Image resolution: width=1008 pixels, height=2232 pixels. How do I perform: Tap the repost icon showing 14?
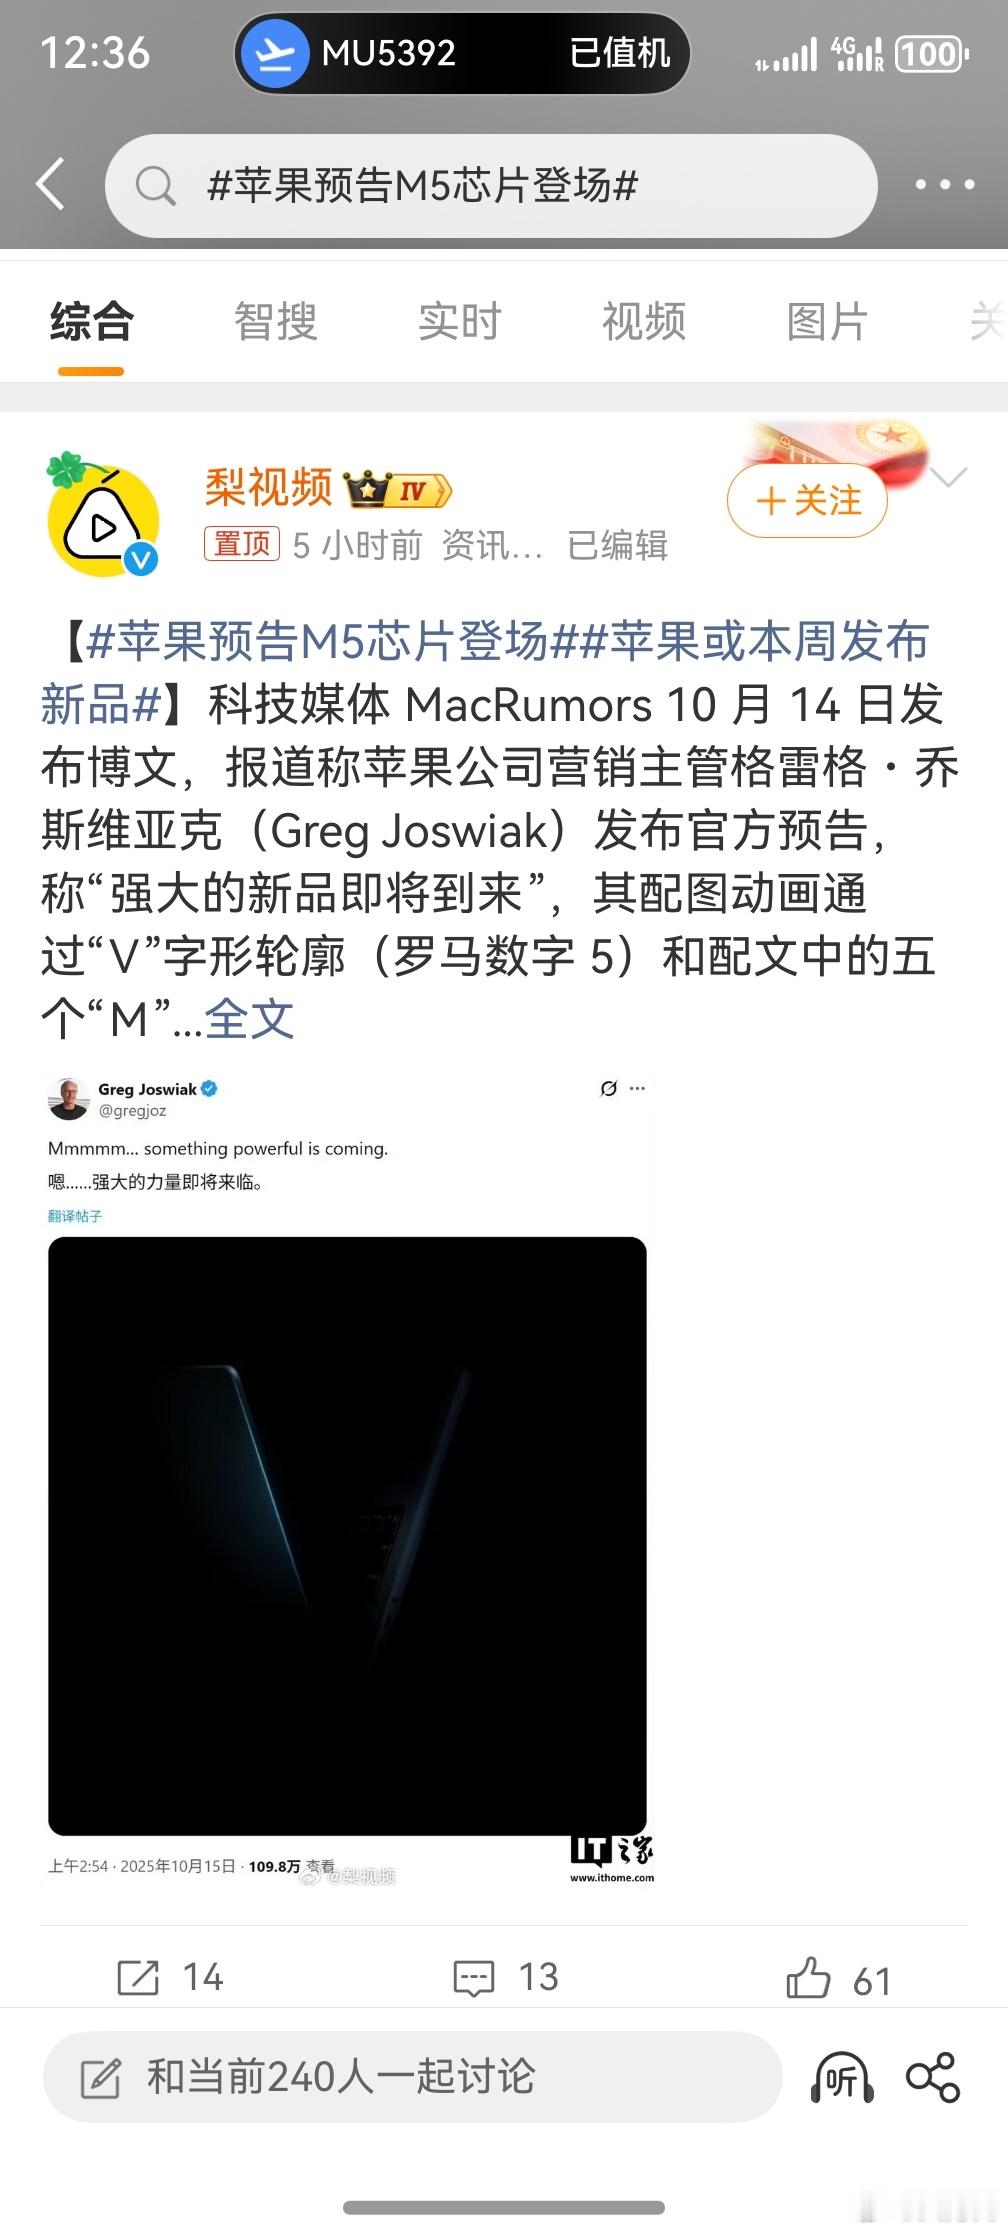pyautogui.click(x=138, y=1978)
